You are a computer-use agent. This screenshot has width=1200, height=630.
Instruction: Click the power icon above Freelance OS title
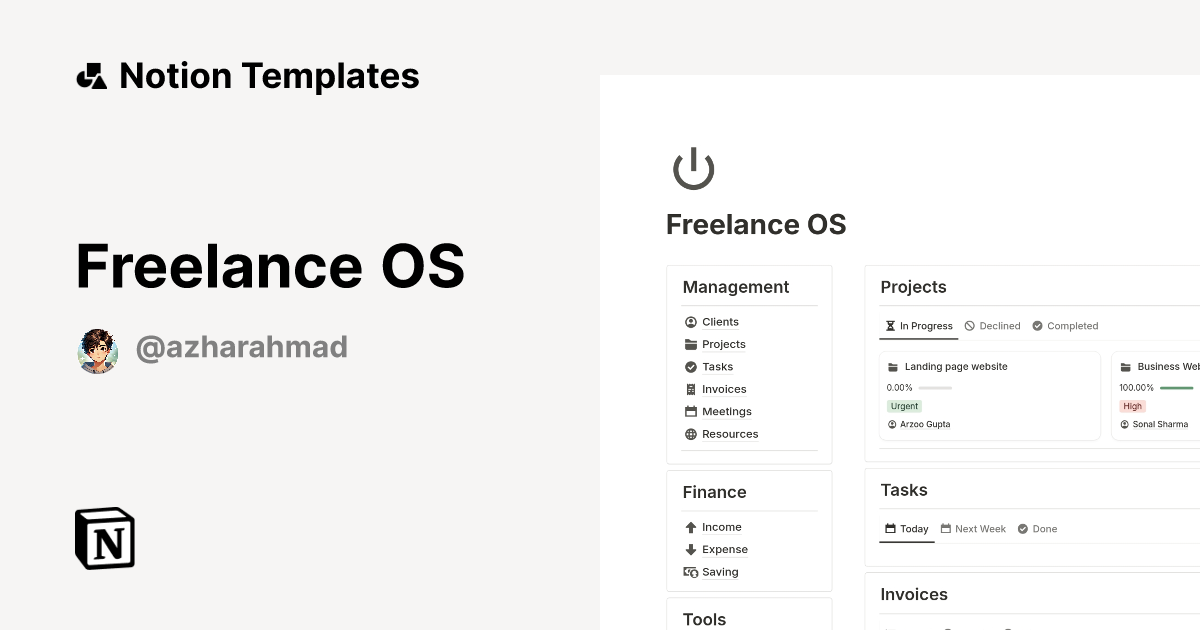[694, 168]
